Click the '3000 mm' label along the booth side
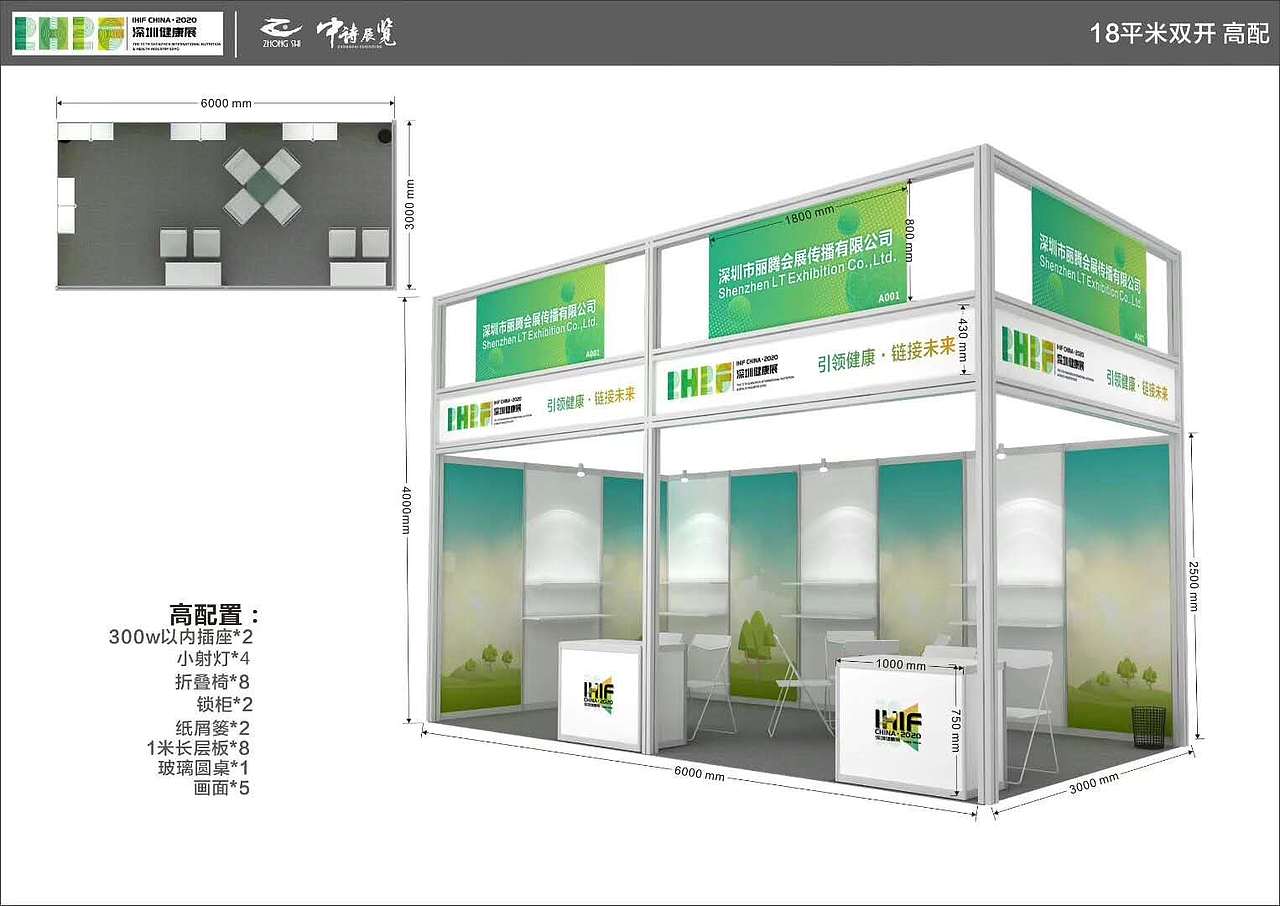The height and width of the screenshot is (906, 1280). click(x=1095, y=783)
